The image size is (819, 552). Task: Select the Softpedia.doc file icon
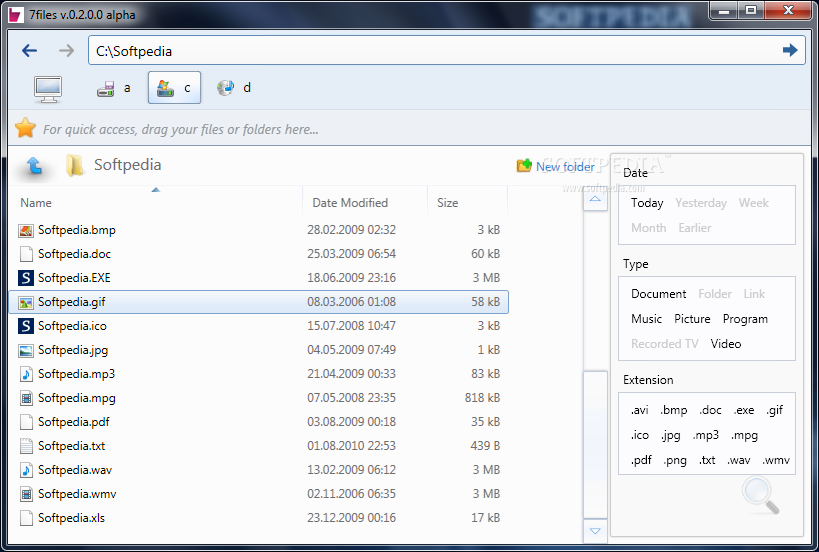(26, 254)
